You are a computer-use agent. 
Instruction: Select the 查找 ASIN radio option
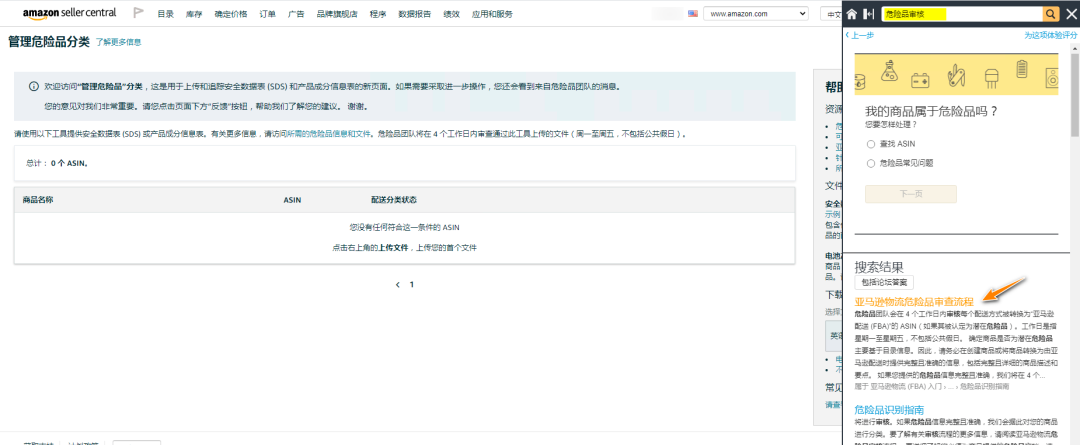pyautogui.click(x=871, y=144)
